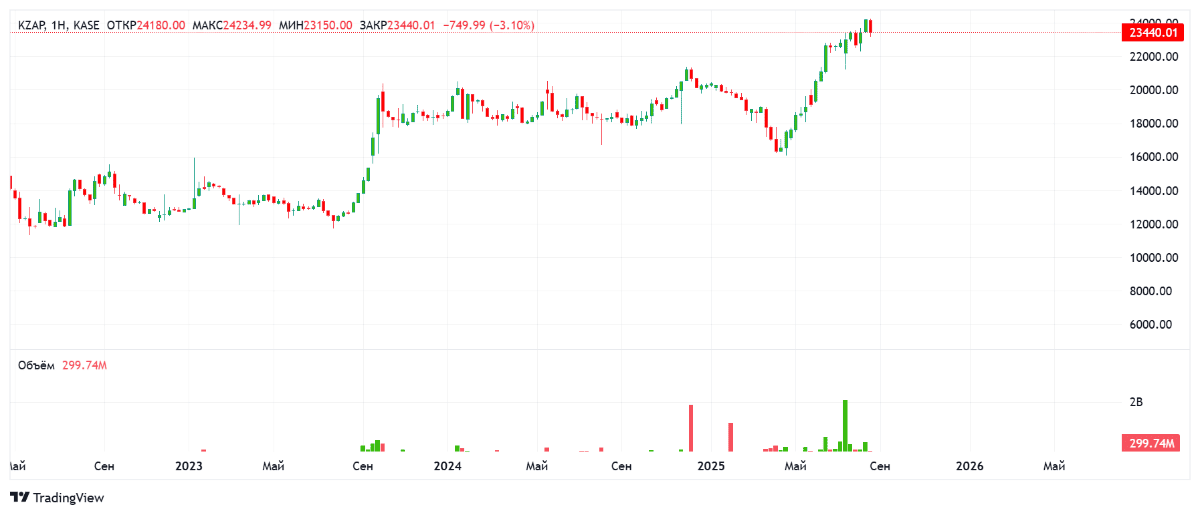Viewport: 1200px width, 515px height.
Task: Click the Объём volume indicator label
Action: (37, 366)
